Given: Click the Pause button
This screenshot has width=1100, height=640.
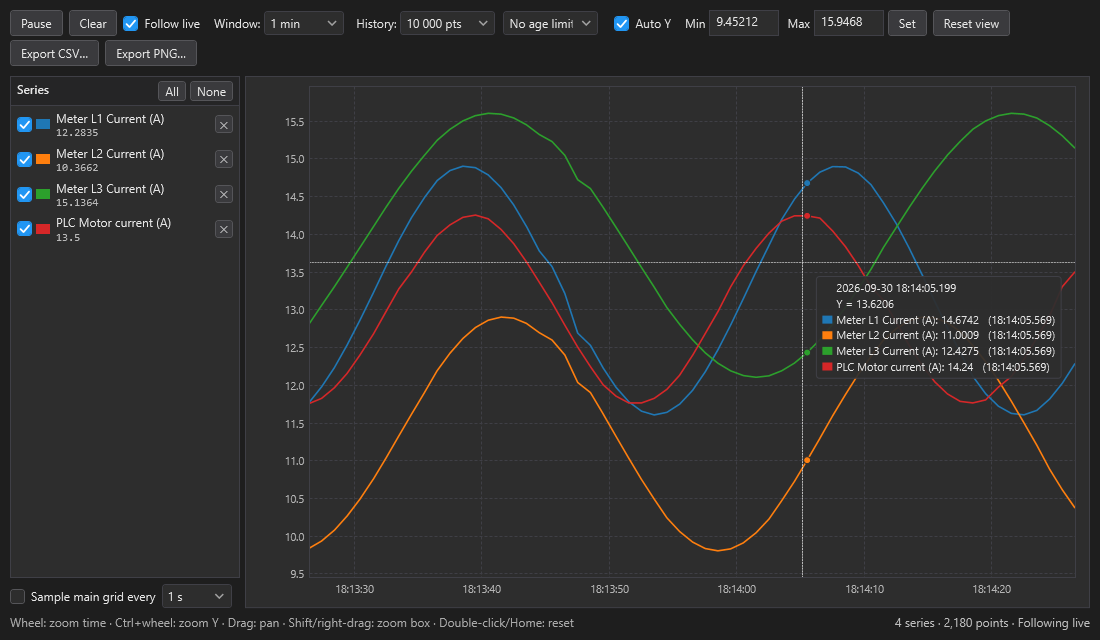Looking at the screenshot, I should tap(36, 24).
